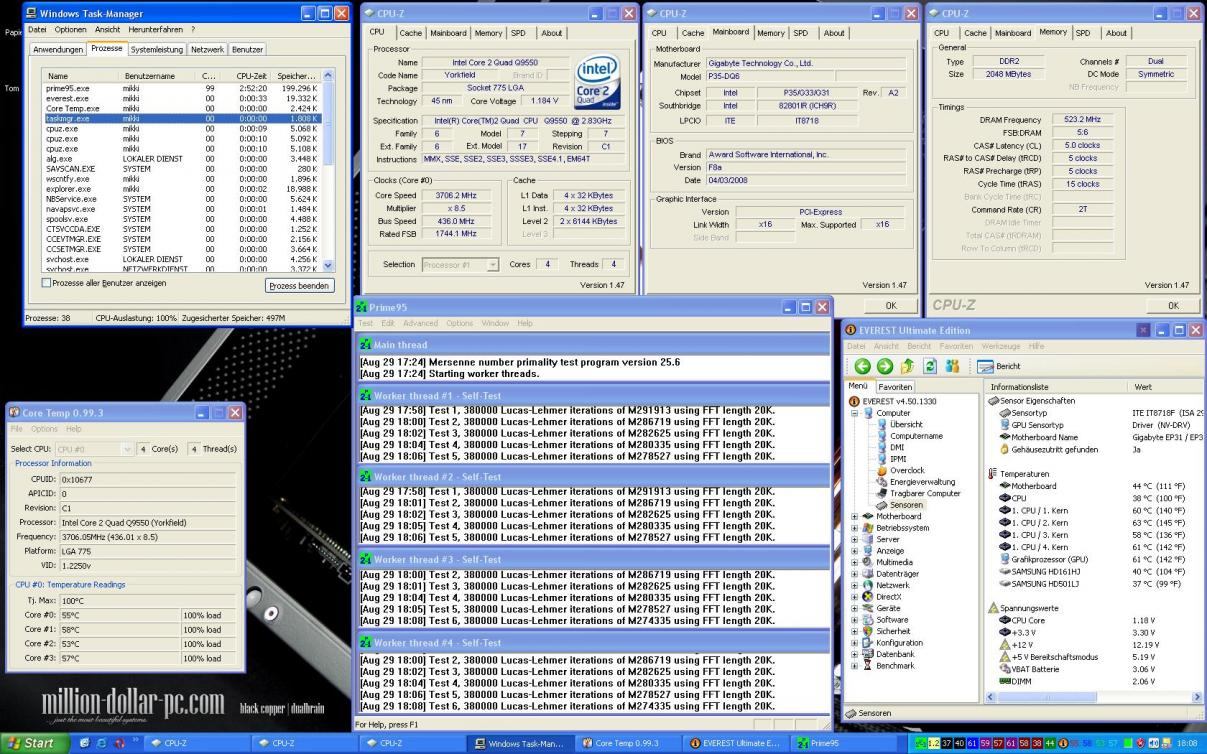The image size is (1207, 754).
Task: Open Werkzeuge menu in EVEREST
Action: pos(1001,346)
